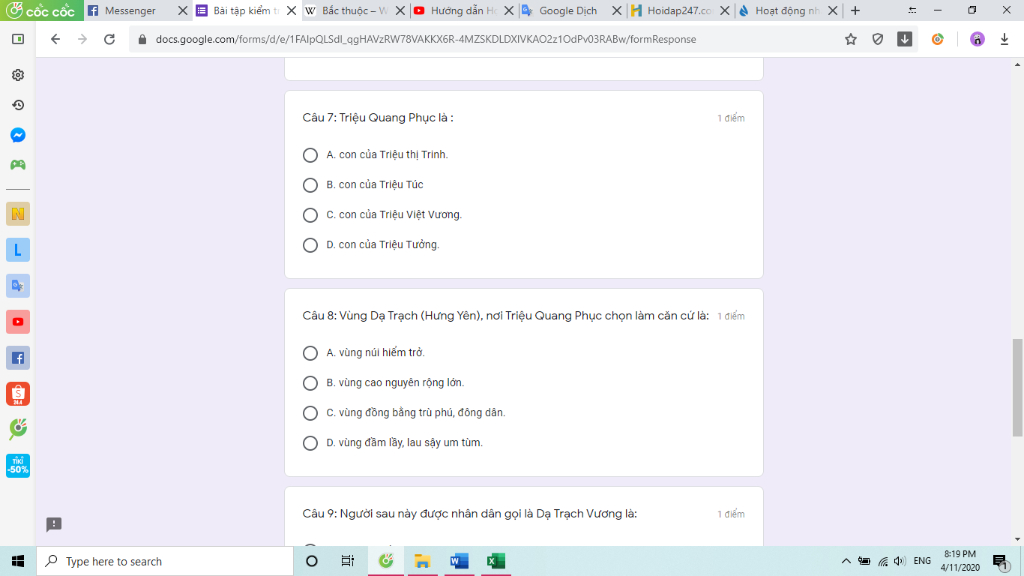Open Task View on the taskbar
1024x576 pixels.
(347, 561)
